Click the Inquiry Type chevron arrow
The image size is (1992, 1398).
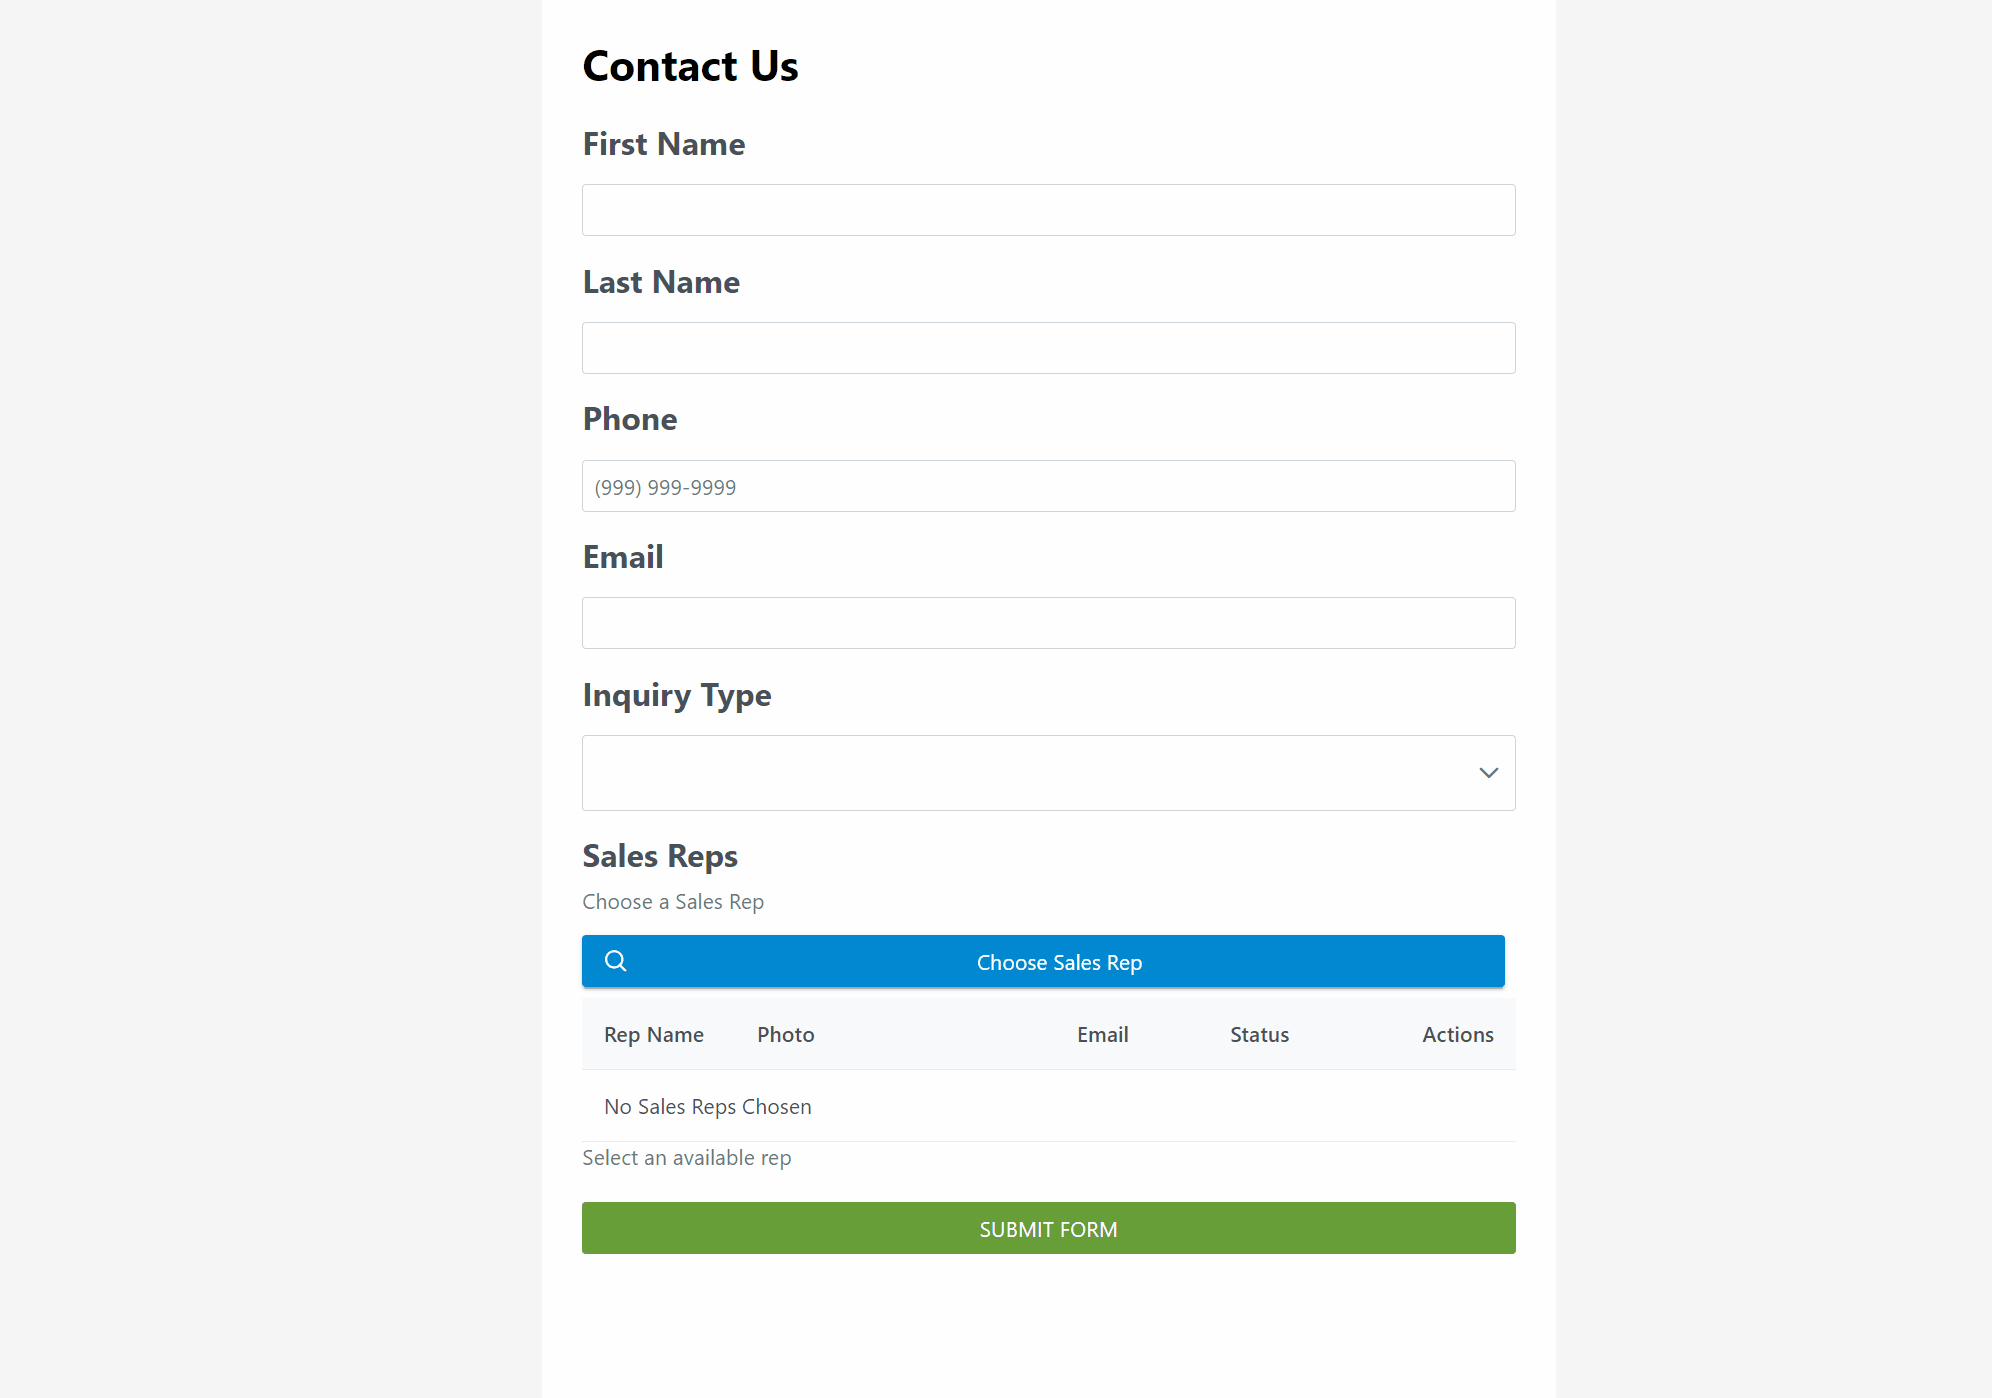coord(1488,773)
